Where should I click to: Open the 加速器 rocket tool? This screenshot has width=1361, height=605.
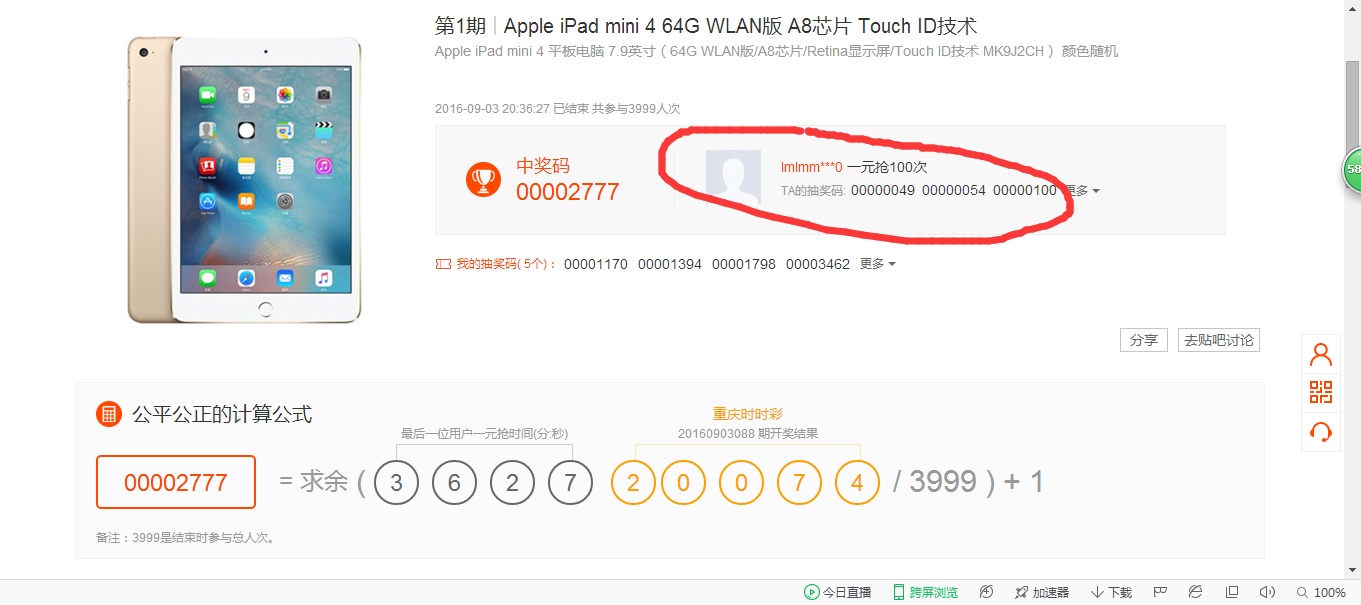[x=1042, y=592]
